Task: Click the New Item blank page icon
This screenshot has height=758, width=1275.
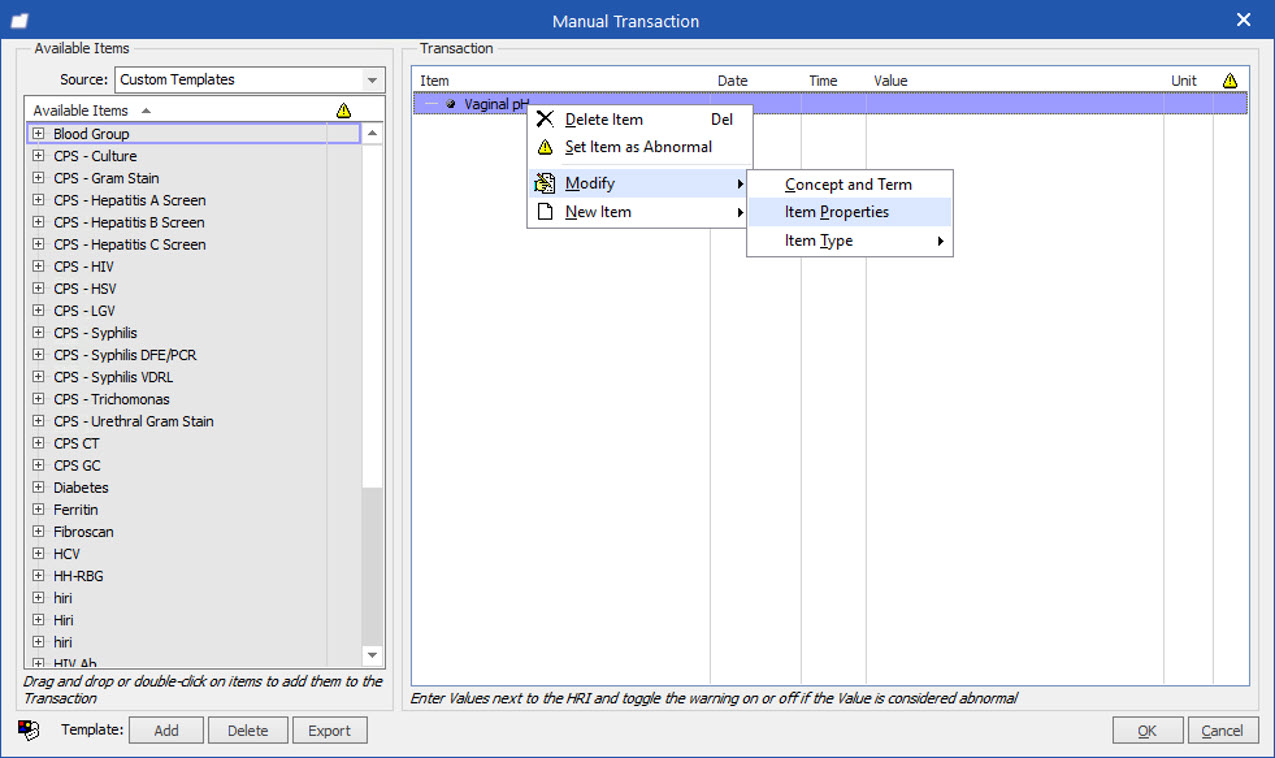Action: [545, 211]
